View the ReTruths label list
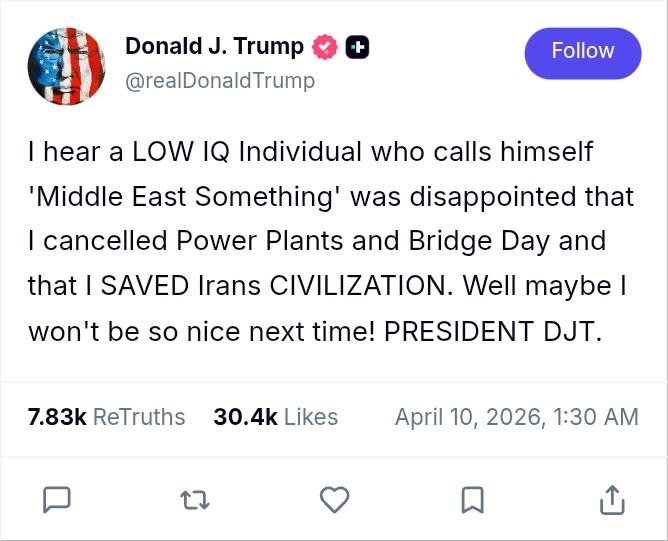The height and width of the screenshot is (541, 668). point(139,417)
